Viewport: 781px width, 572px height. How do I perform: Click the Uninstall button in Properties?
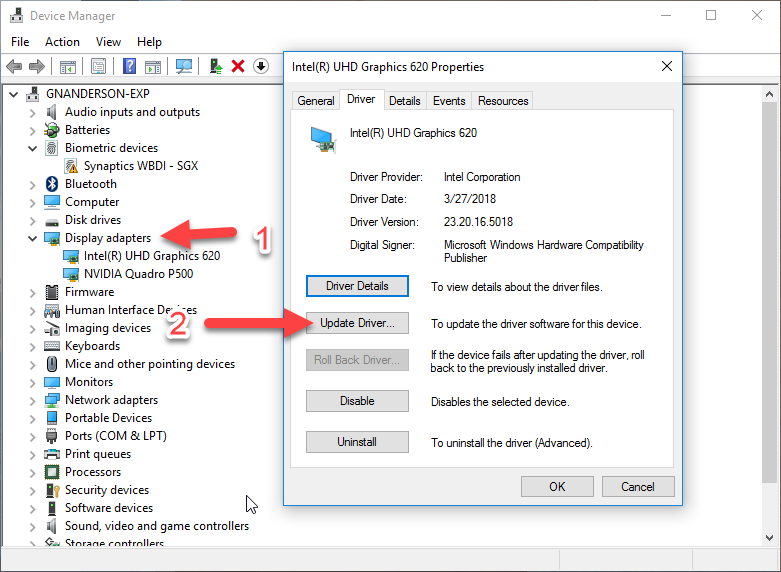tap(357, 442)
